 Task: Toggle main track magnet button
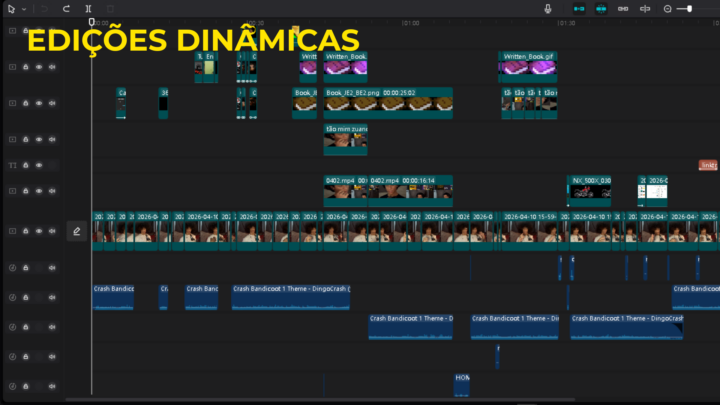576,8
